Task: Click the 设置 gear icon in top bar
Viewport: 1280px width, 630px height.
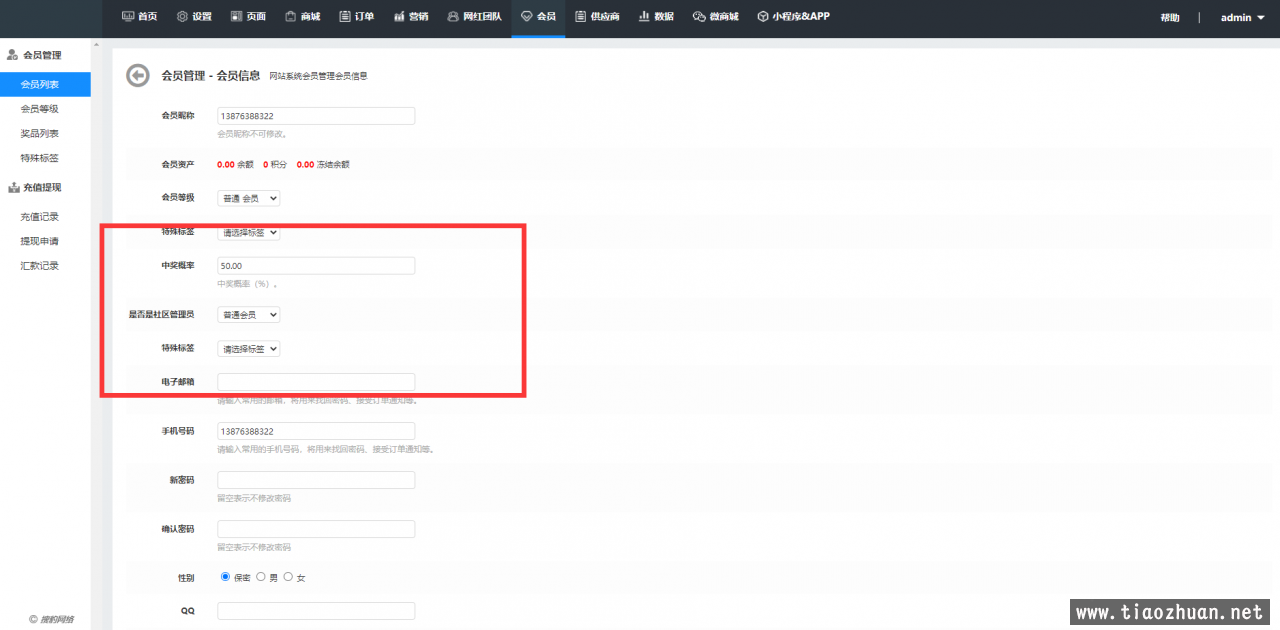Action: 182,16
